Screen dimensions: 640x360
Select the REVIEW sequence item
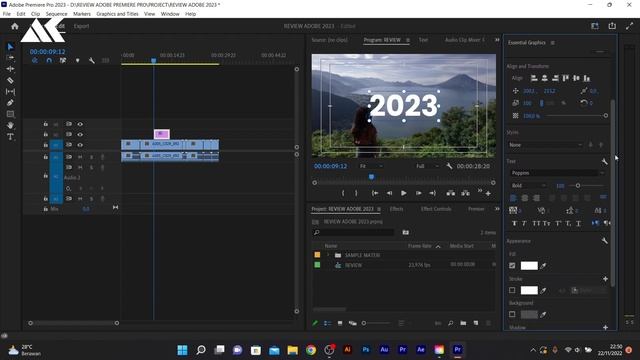pos(353,265)
